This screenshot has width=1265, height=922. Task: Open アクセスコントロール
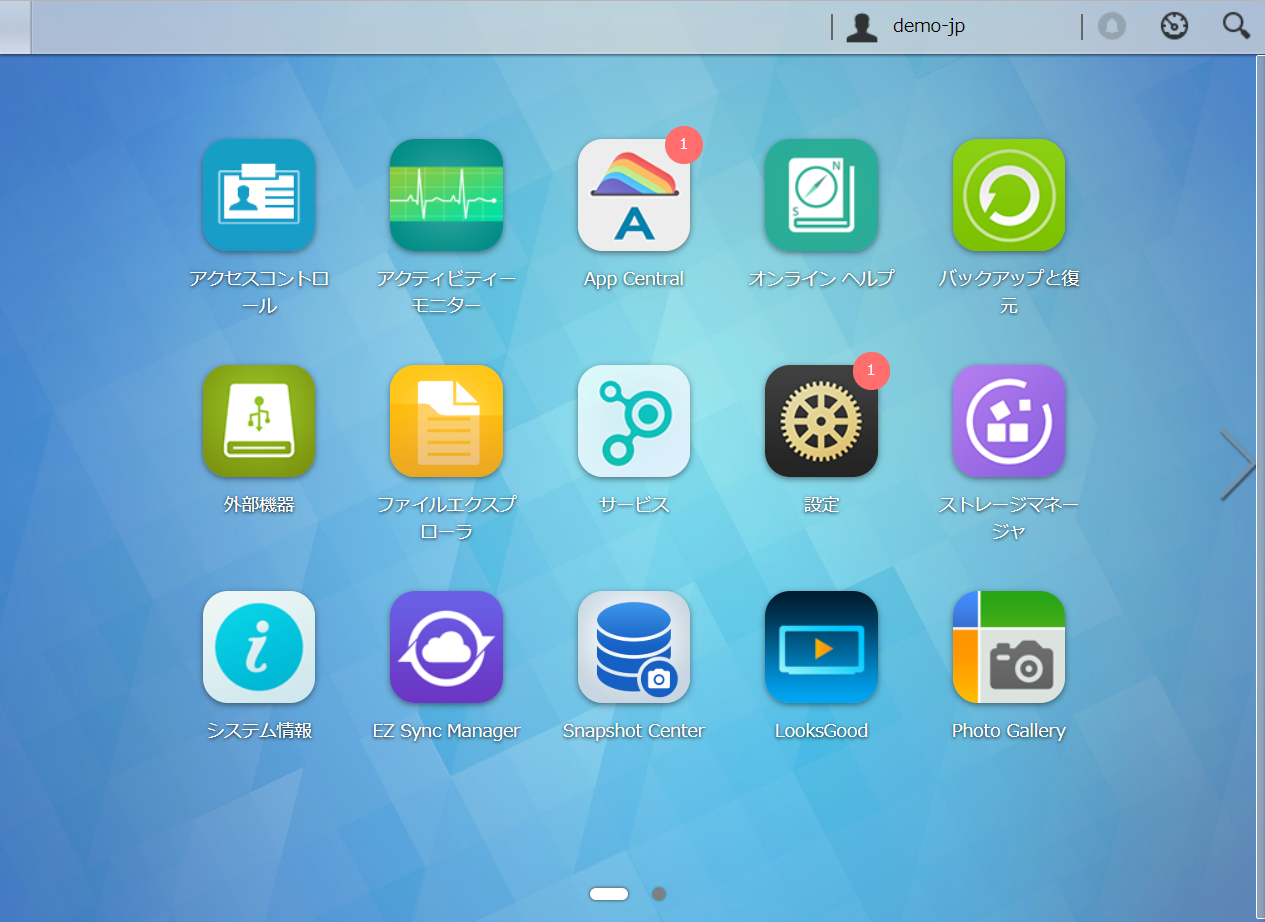point(259,195)
